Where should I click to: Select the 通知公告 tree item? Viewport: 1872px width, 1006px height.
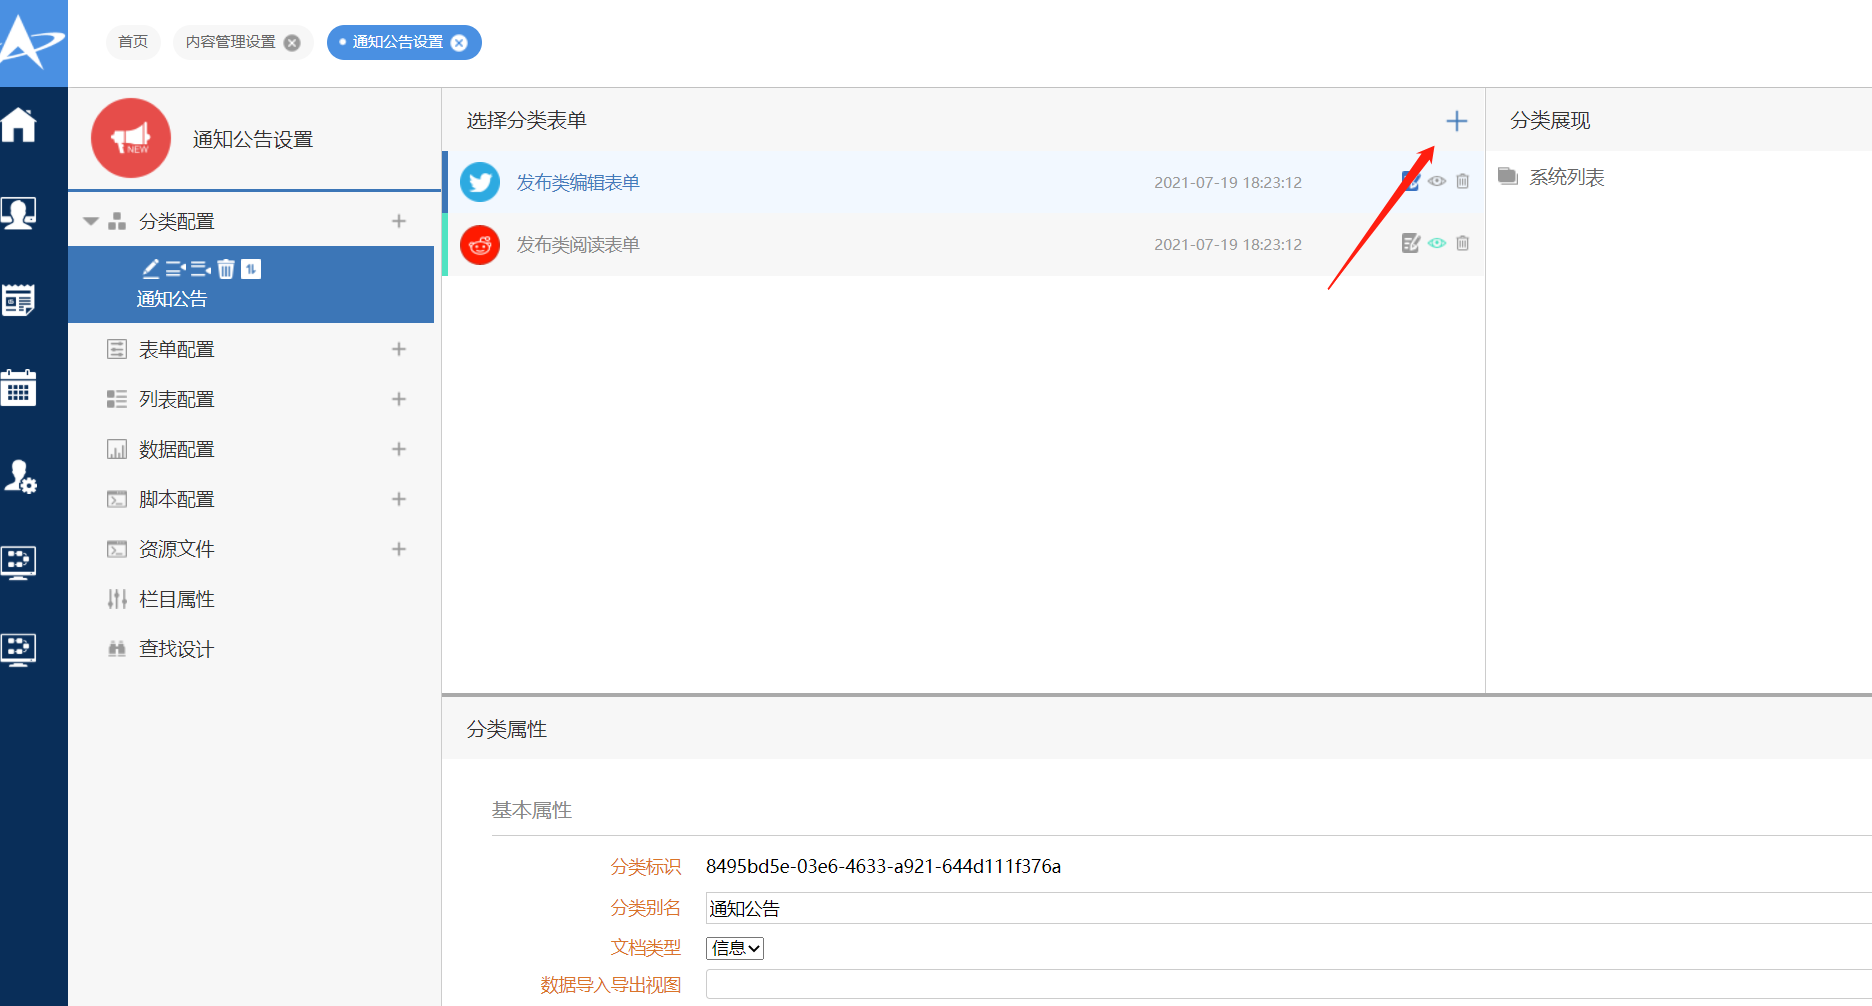coord(251,285)
